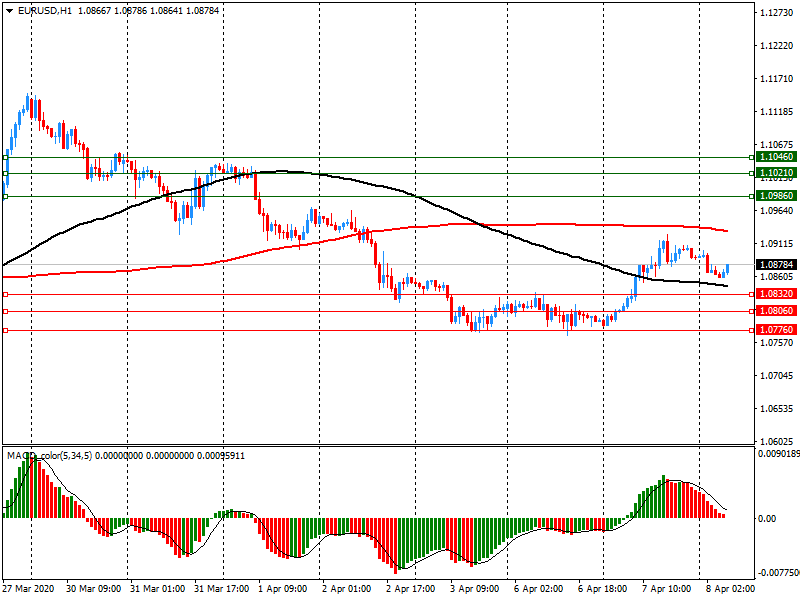Pick the red 1.07760 price level label
Viewport: 800px width, 600px height.
(776, 329)
